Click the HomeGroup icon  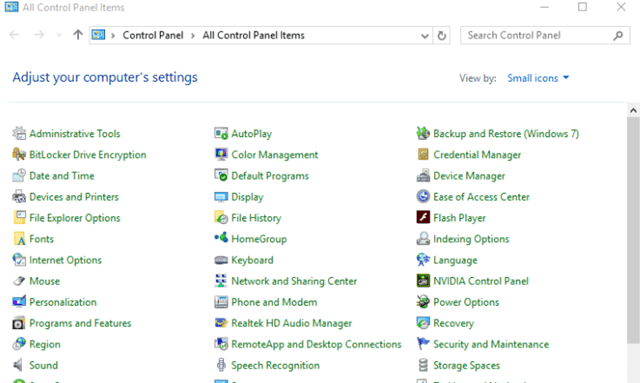tap(221, 238)
